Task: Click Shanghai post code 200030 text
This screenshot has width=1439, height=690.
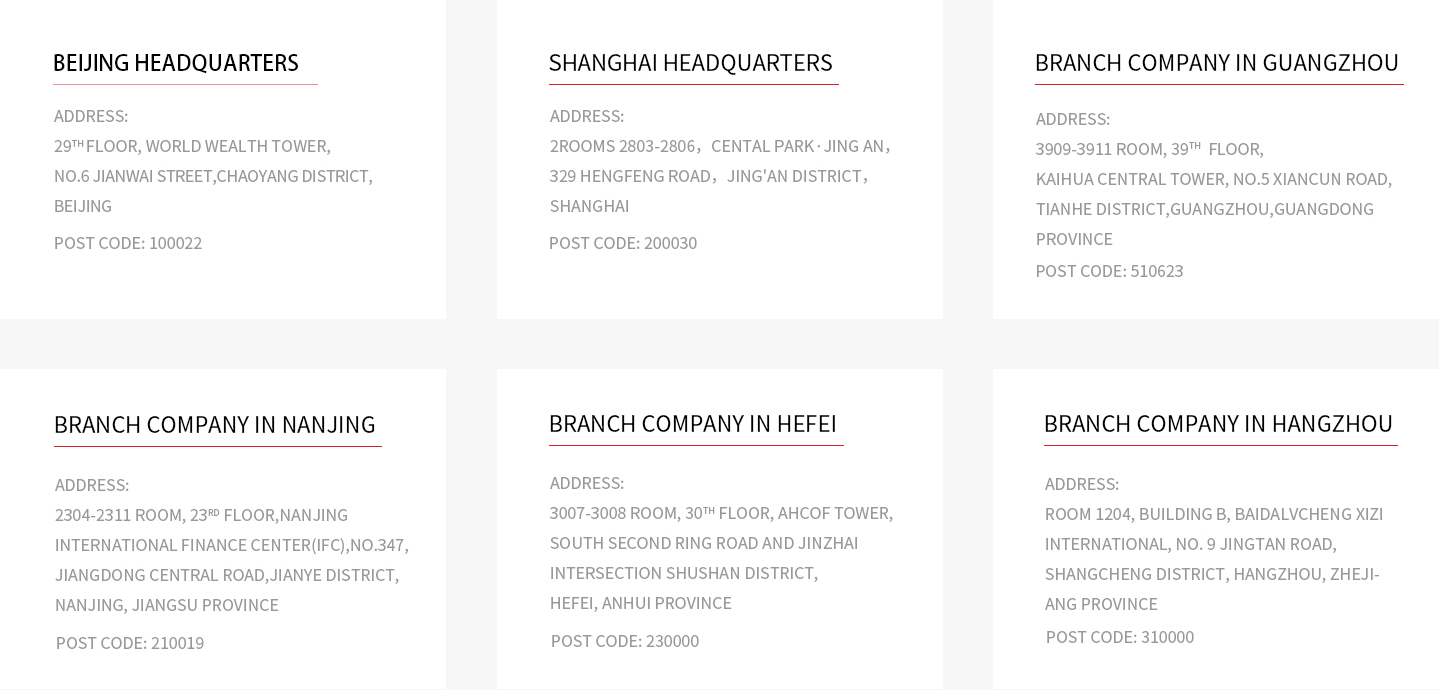Action: tap(623, 243)
